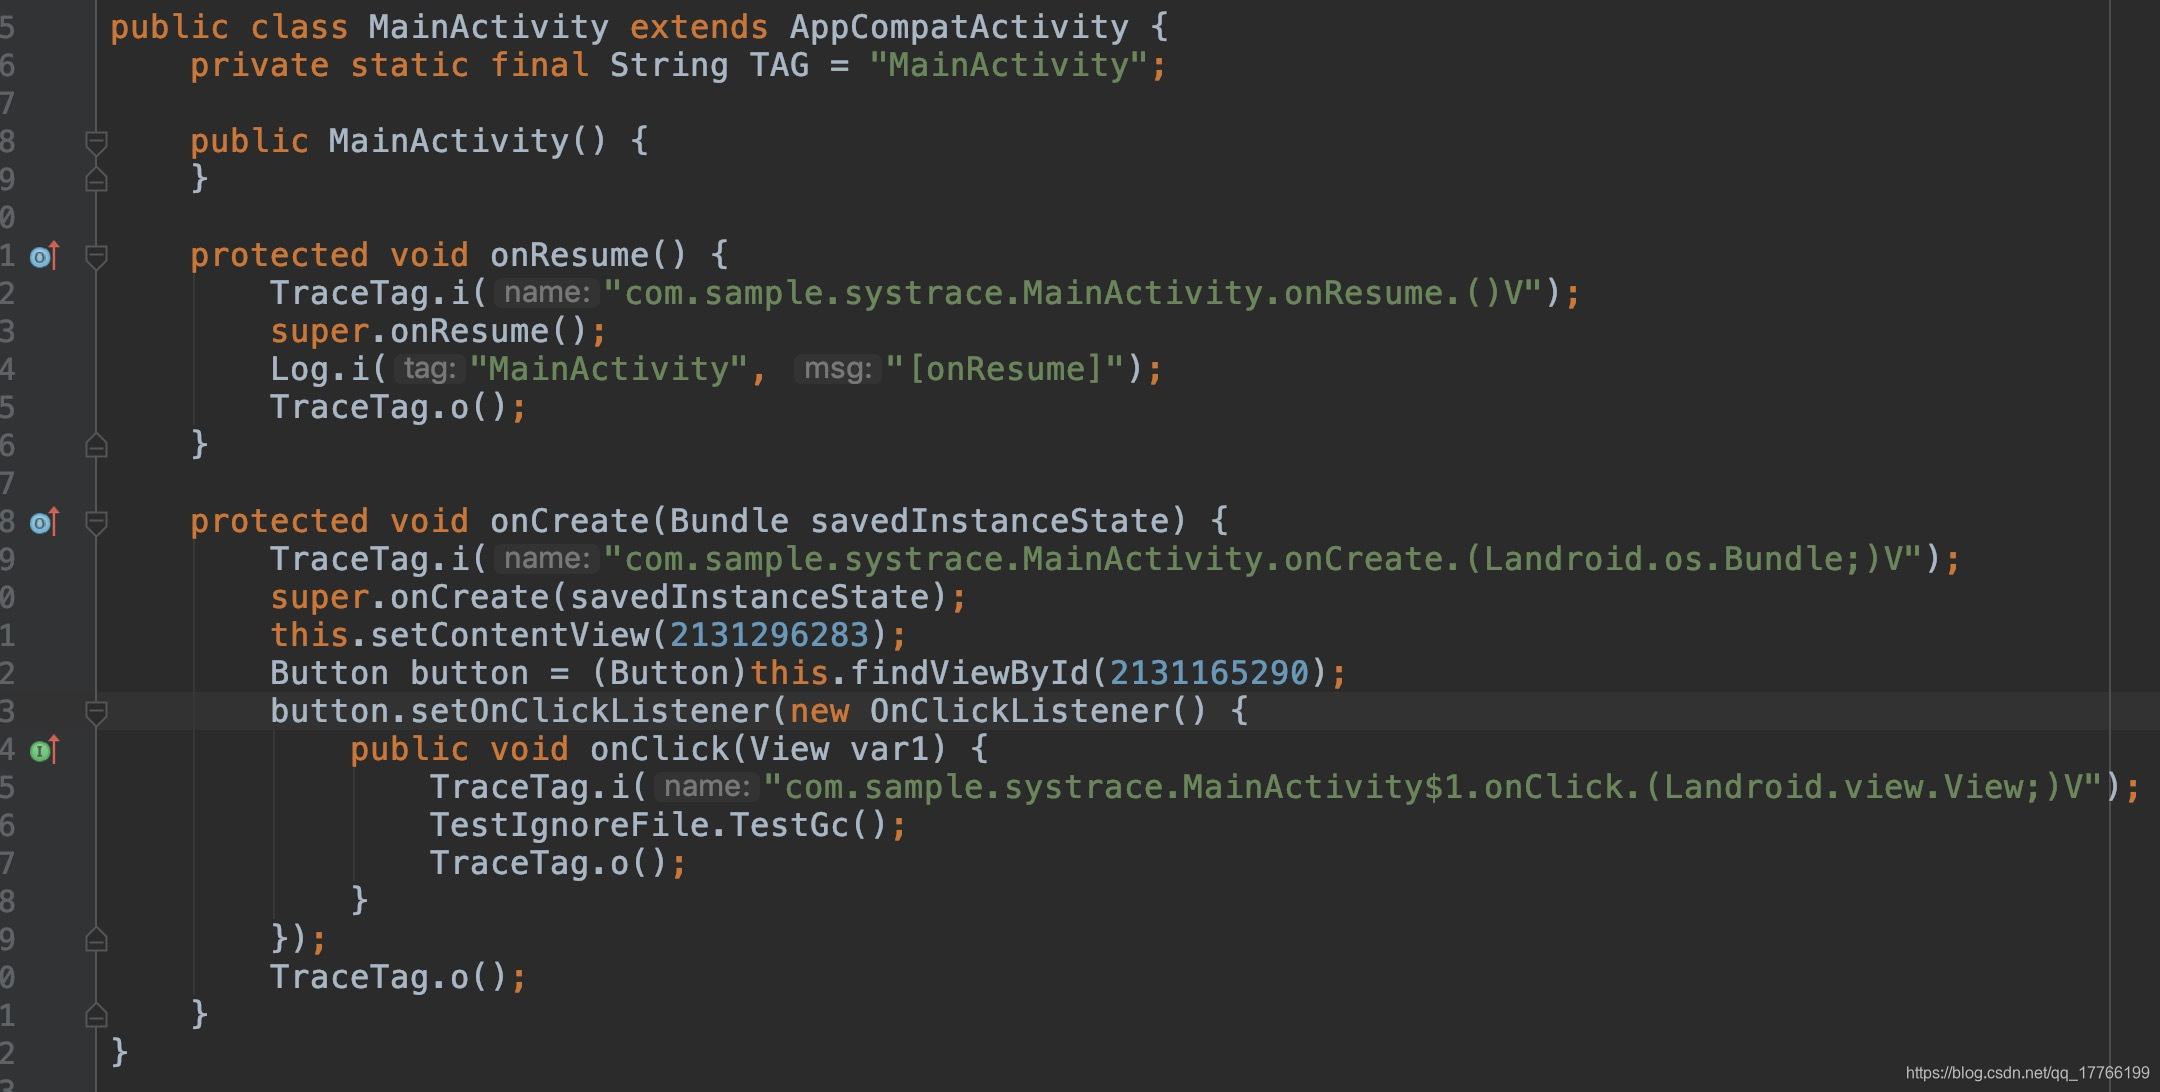Click the TestIgnoreFile.TestGc() call
The width and height of the screenshot is (2160, 1092).
click(658, 825)
